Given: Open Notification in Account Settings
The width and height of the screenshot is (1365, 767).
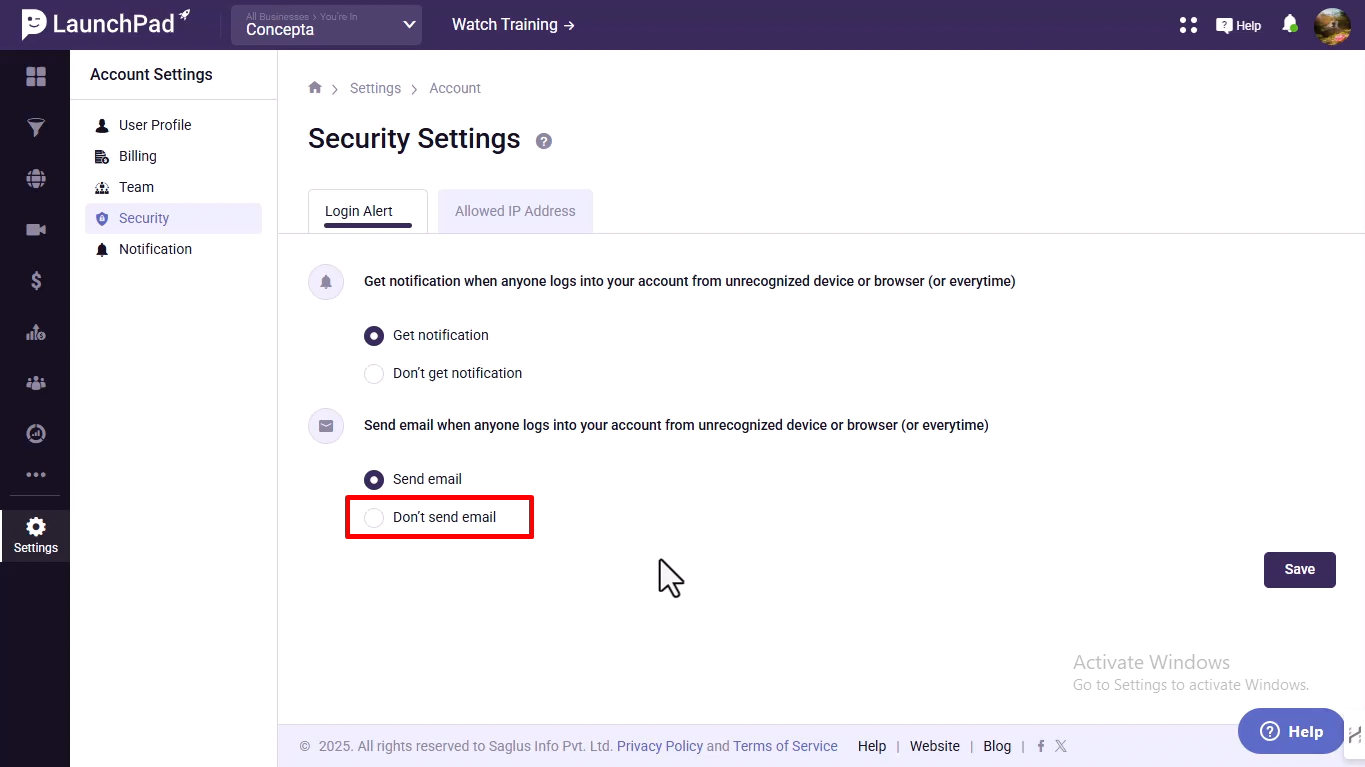Looking at the screenshot, I should 174,249.
